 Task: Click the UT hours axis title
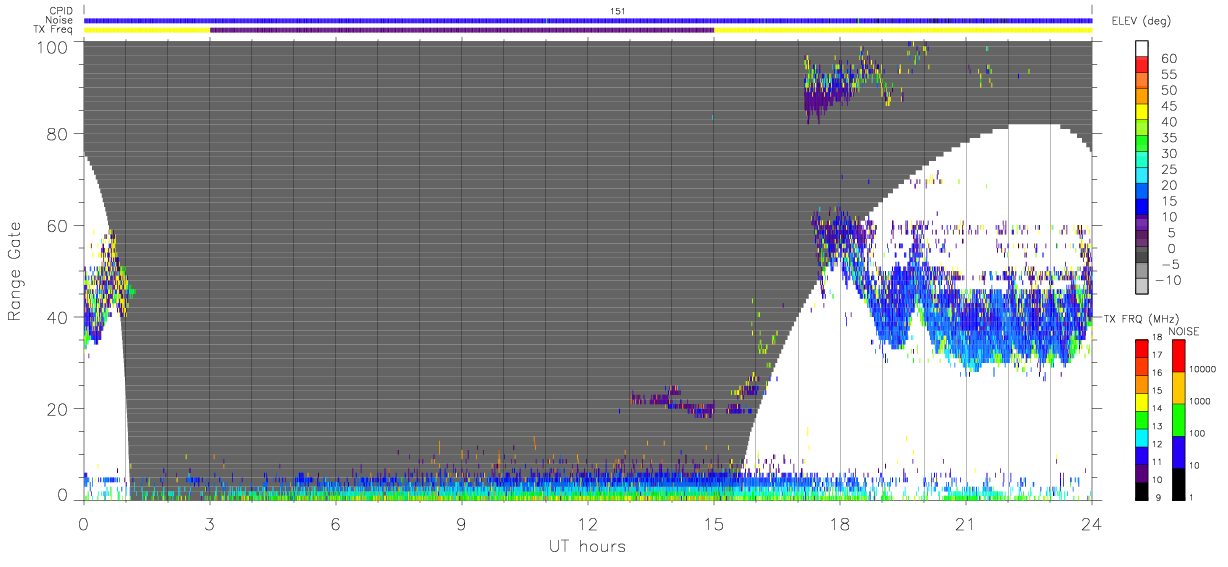[587, 546]
